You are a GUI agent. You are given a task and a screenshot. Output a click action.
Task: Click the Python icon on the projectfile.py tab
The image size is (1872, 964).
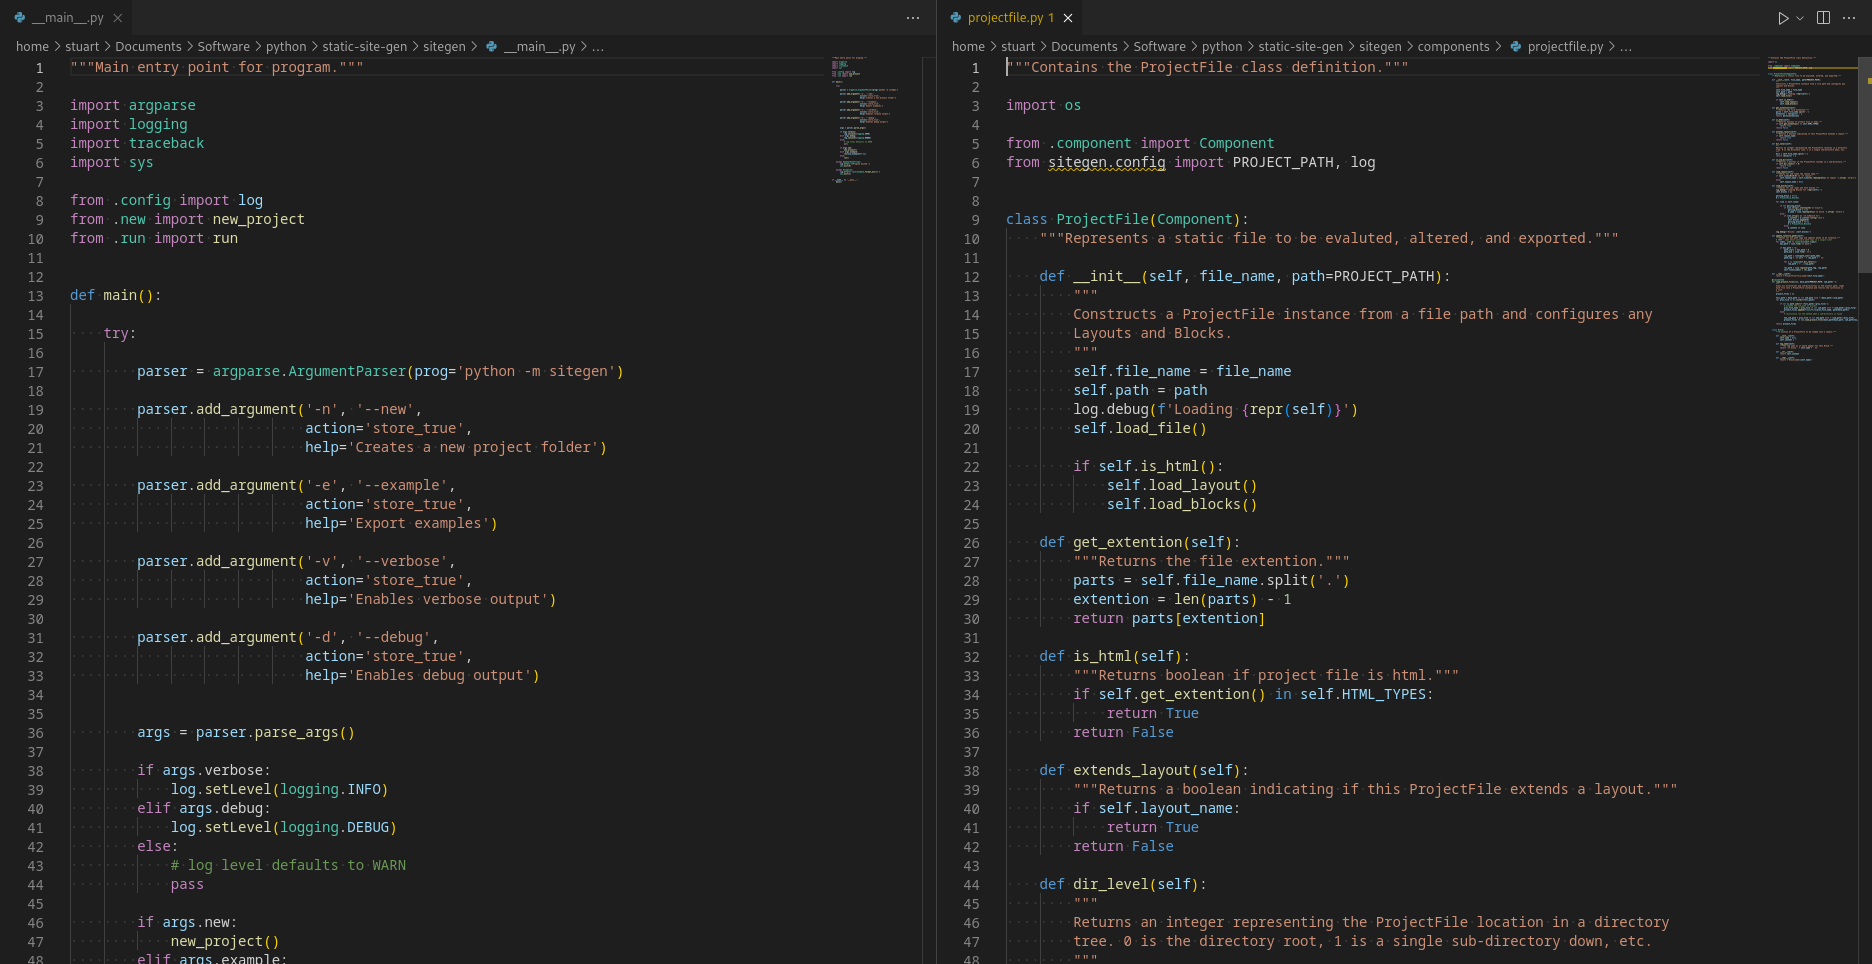pos(956,18)
